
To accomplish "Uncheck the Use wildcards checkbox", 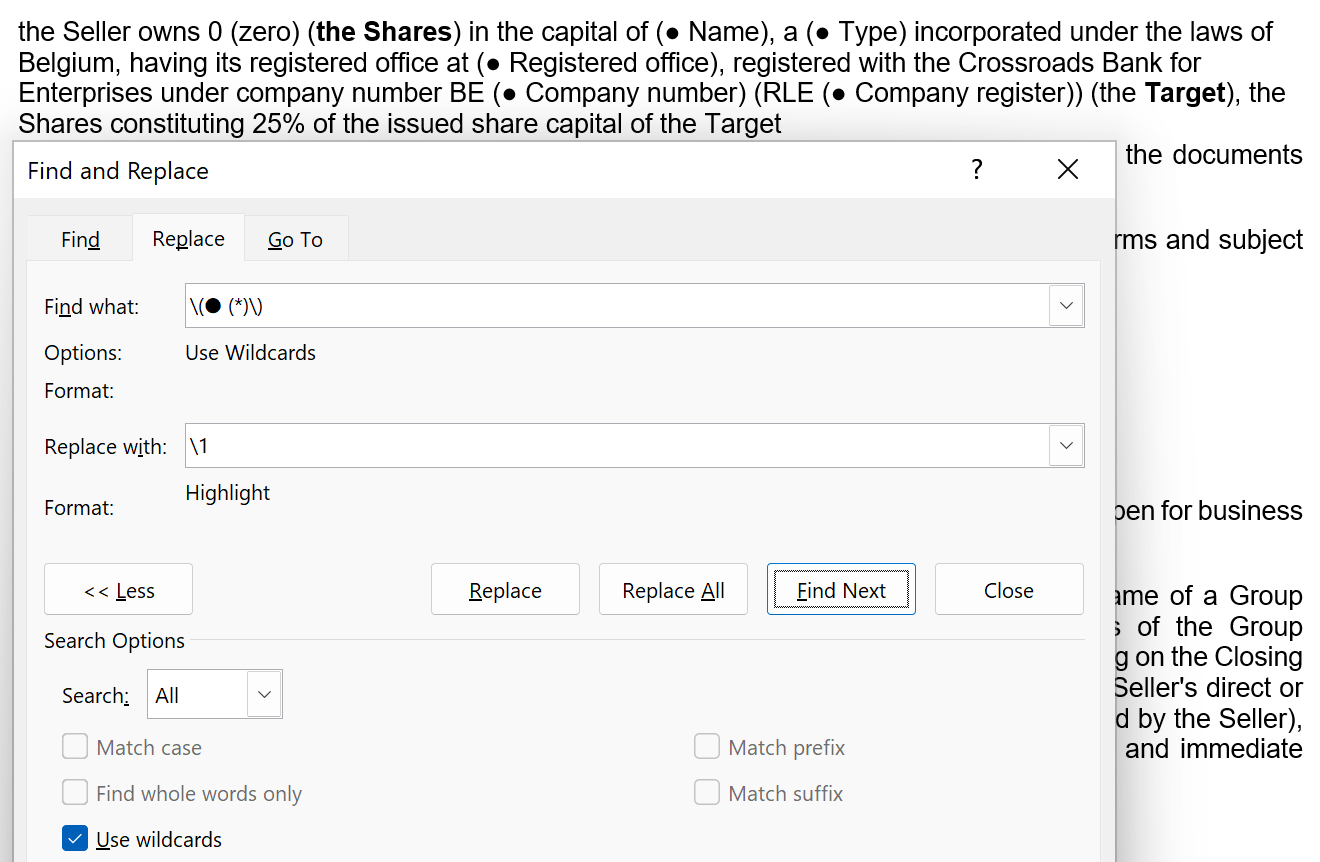I will (75, 839).
